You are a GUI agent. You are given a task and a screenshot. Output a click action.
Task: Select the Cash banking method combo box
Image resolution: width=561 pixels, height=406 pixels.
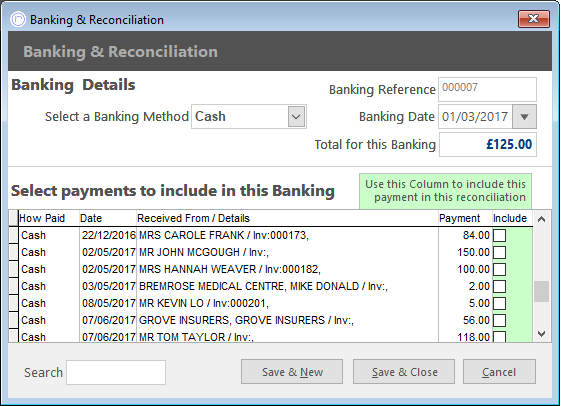tap(249, 117)
